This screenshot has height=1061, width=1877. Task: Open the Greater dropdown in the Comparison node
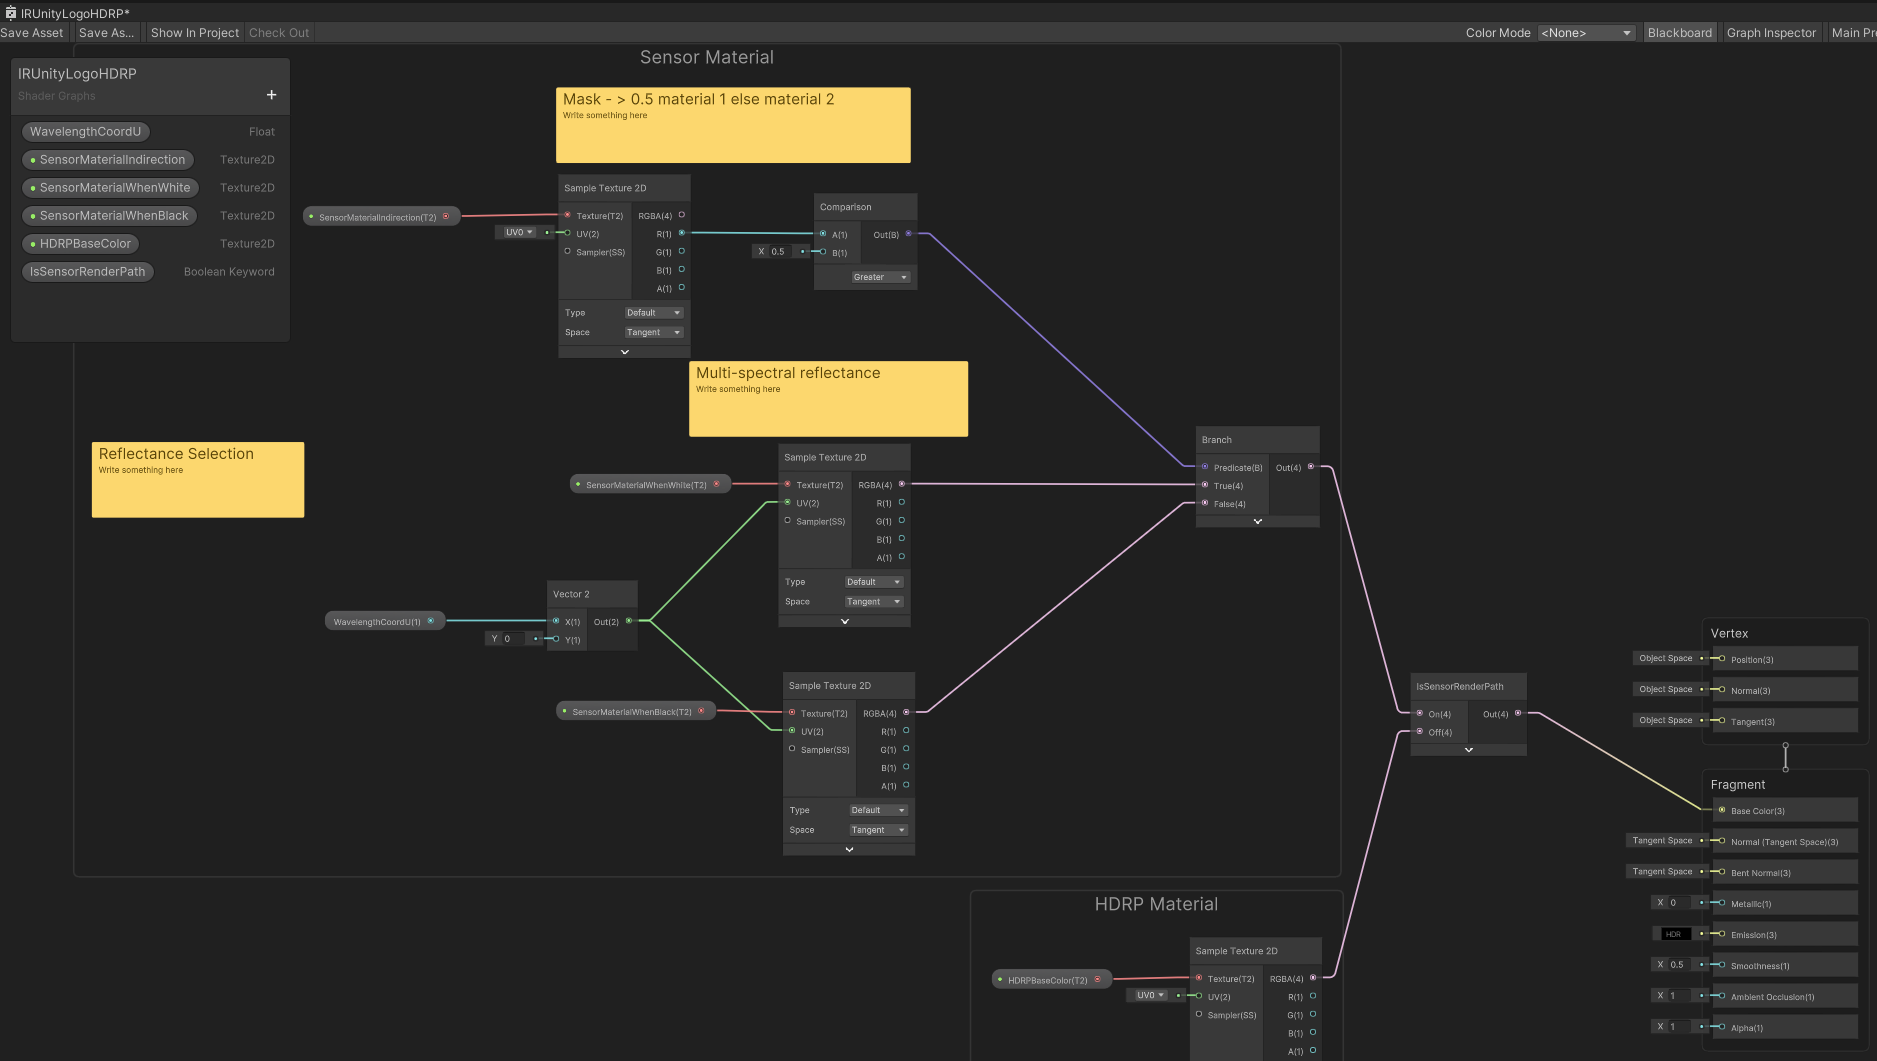pyautogui.click(x=879, y=277)
